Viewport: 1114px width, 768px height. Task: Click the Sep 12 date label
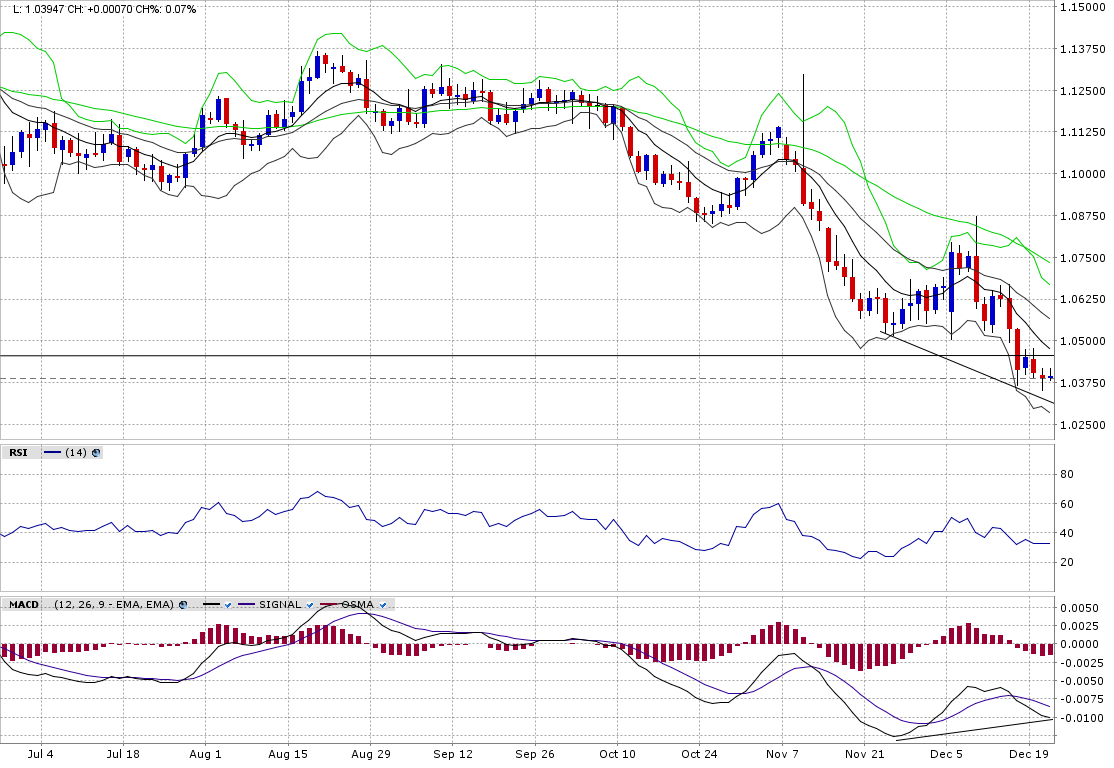coord(453,754)
